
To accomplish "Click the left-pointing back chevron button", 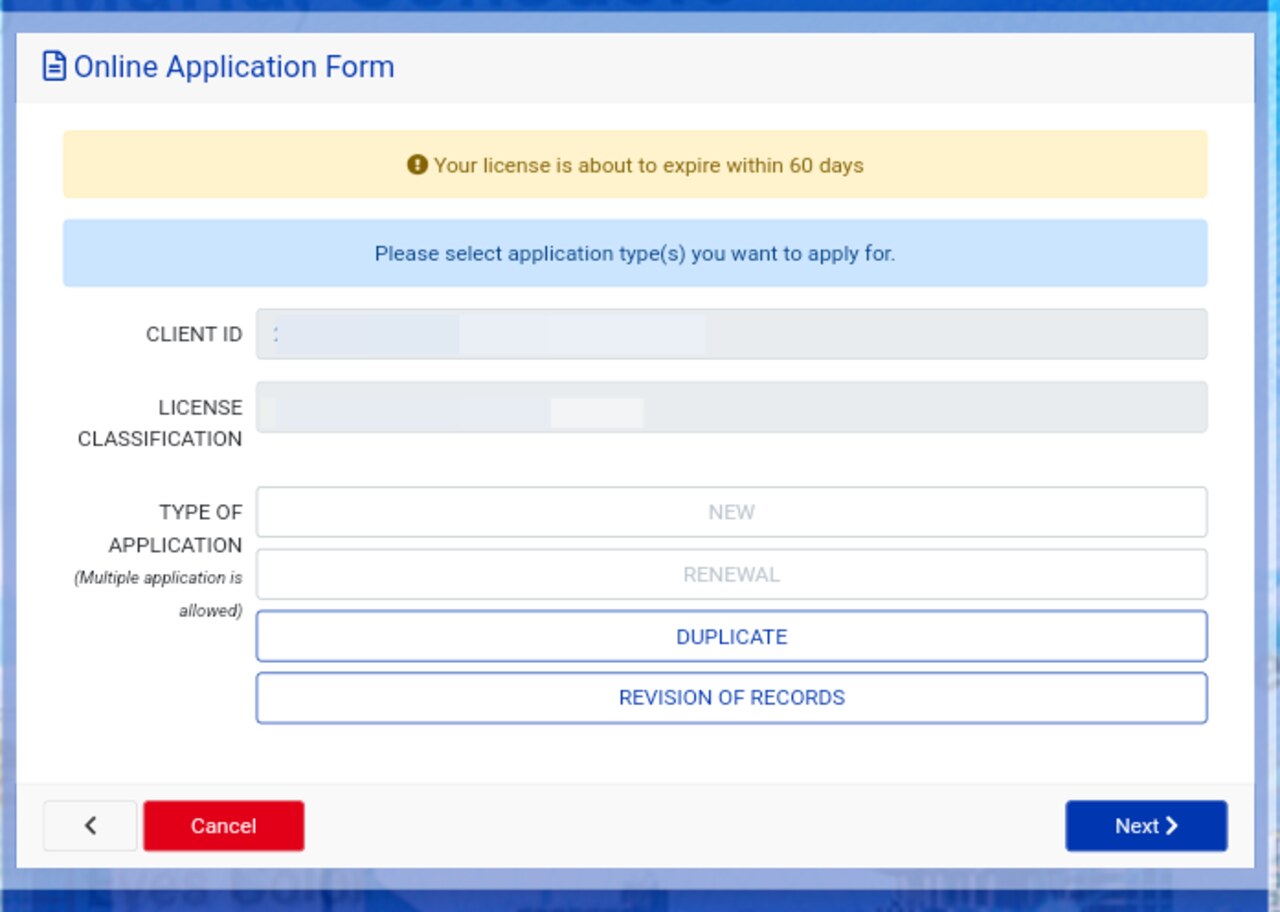I will 89,826.
